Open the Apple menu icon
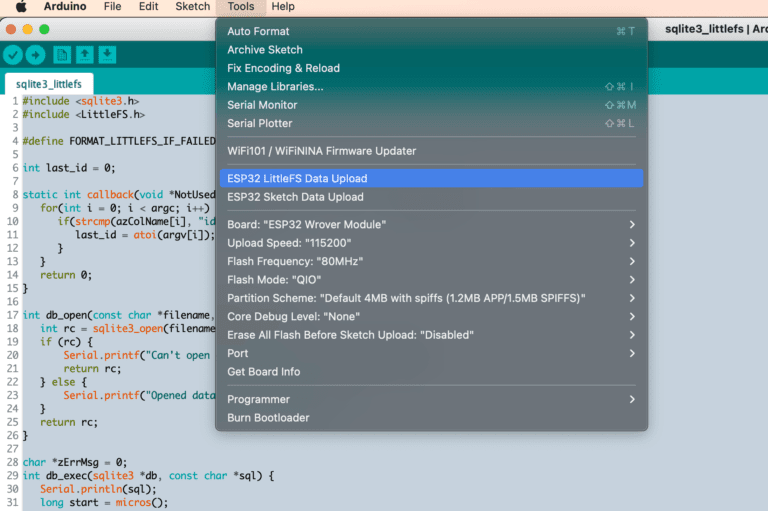The width and height of the screenshot is (768, 511). (x=20, y=7)
